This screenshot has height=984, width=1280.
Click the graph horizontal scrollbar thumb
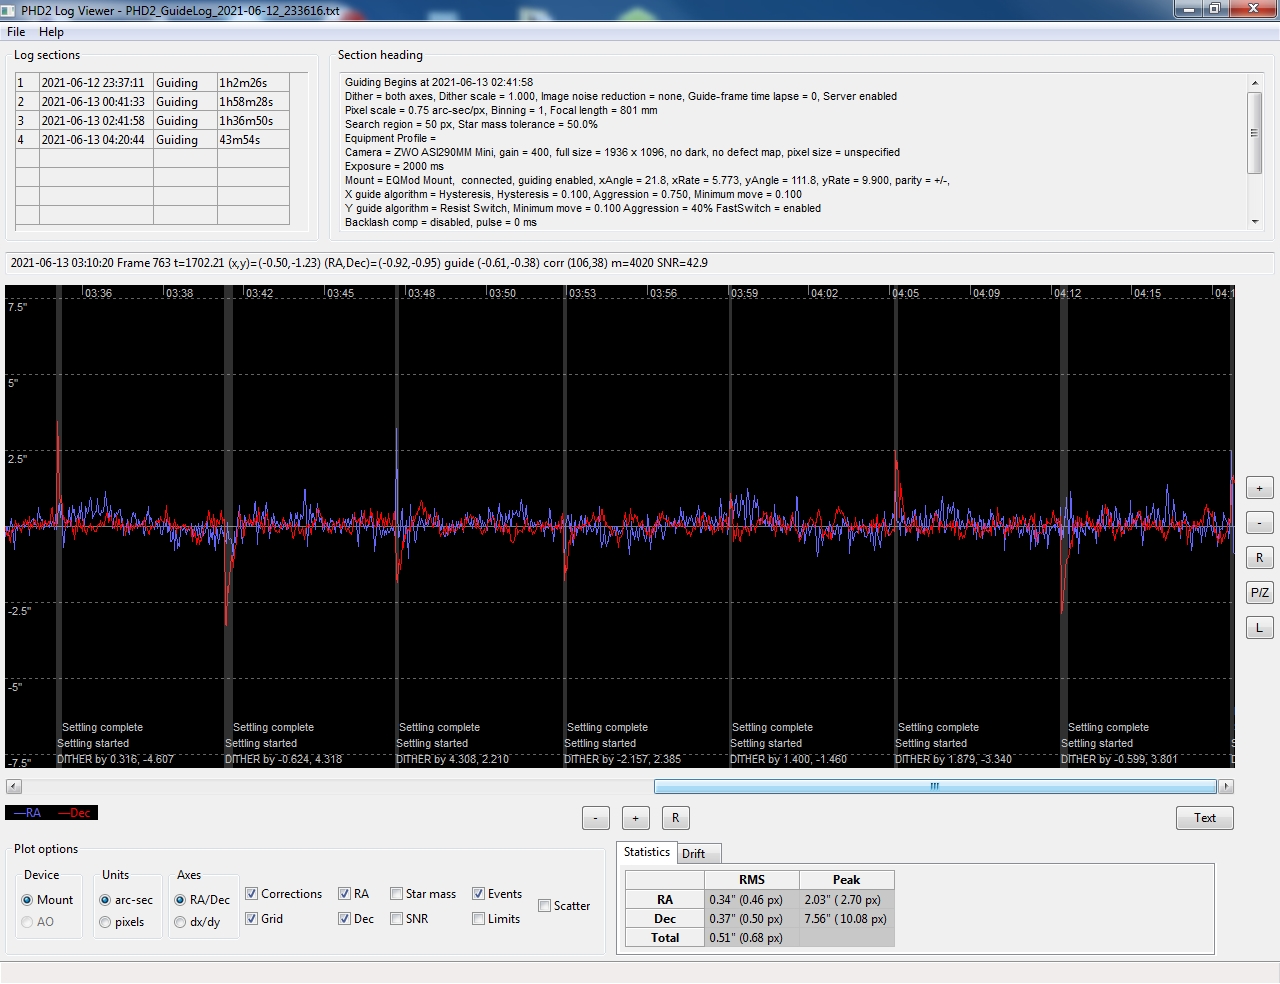pos(935,787)
